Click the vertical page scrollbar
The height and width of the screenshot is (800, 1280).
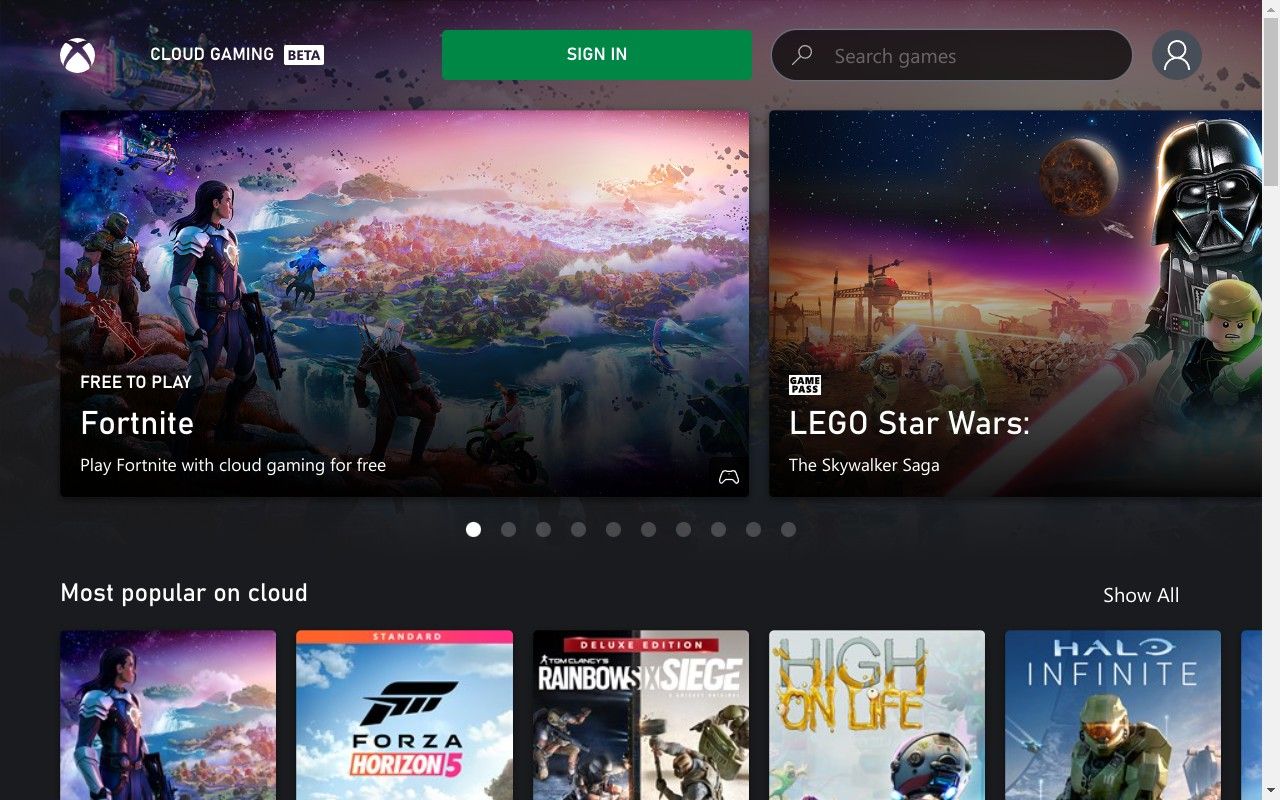tap(1271, 400)
